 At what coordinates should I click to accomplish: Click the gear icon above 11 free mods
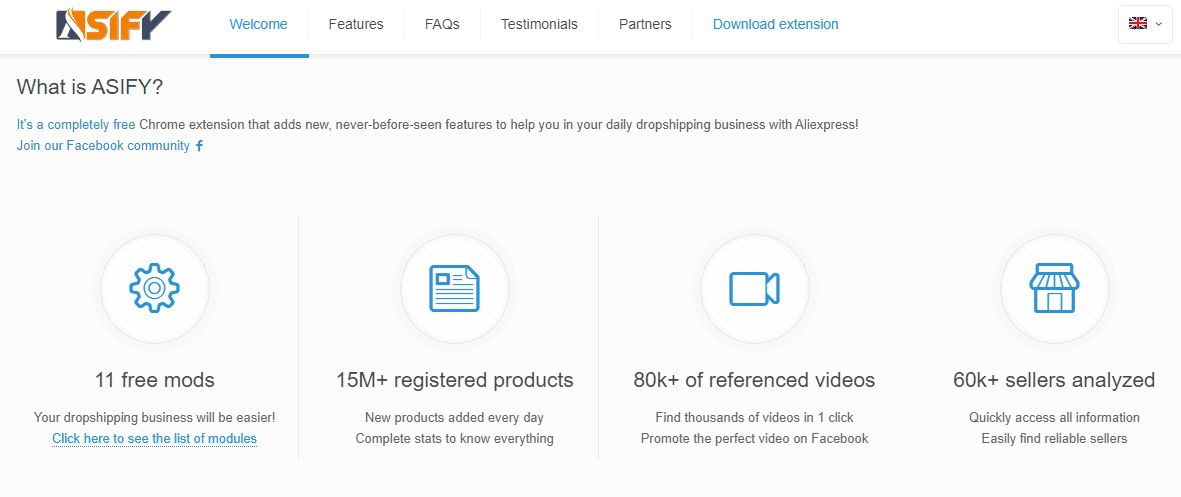154,288
